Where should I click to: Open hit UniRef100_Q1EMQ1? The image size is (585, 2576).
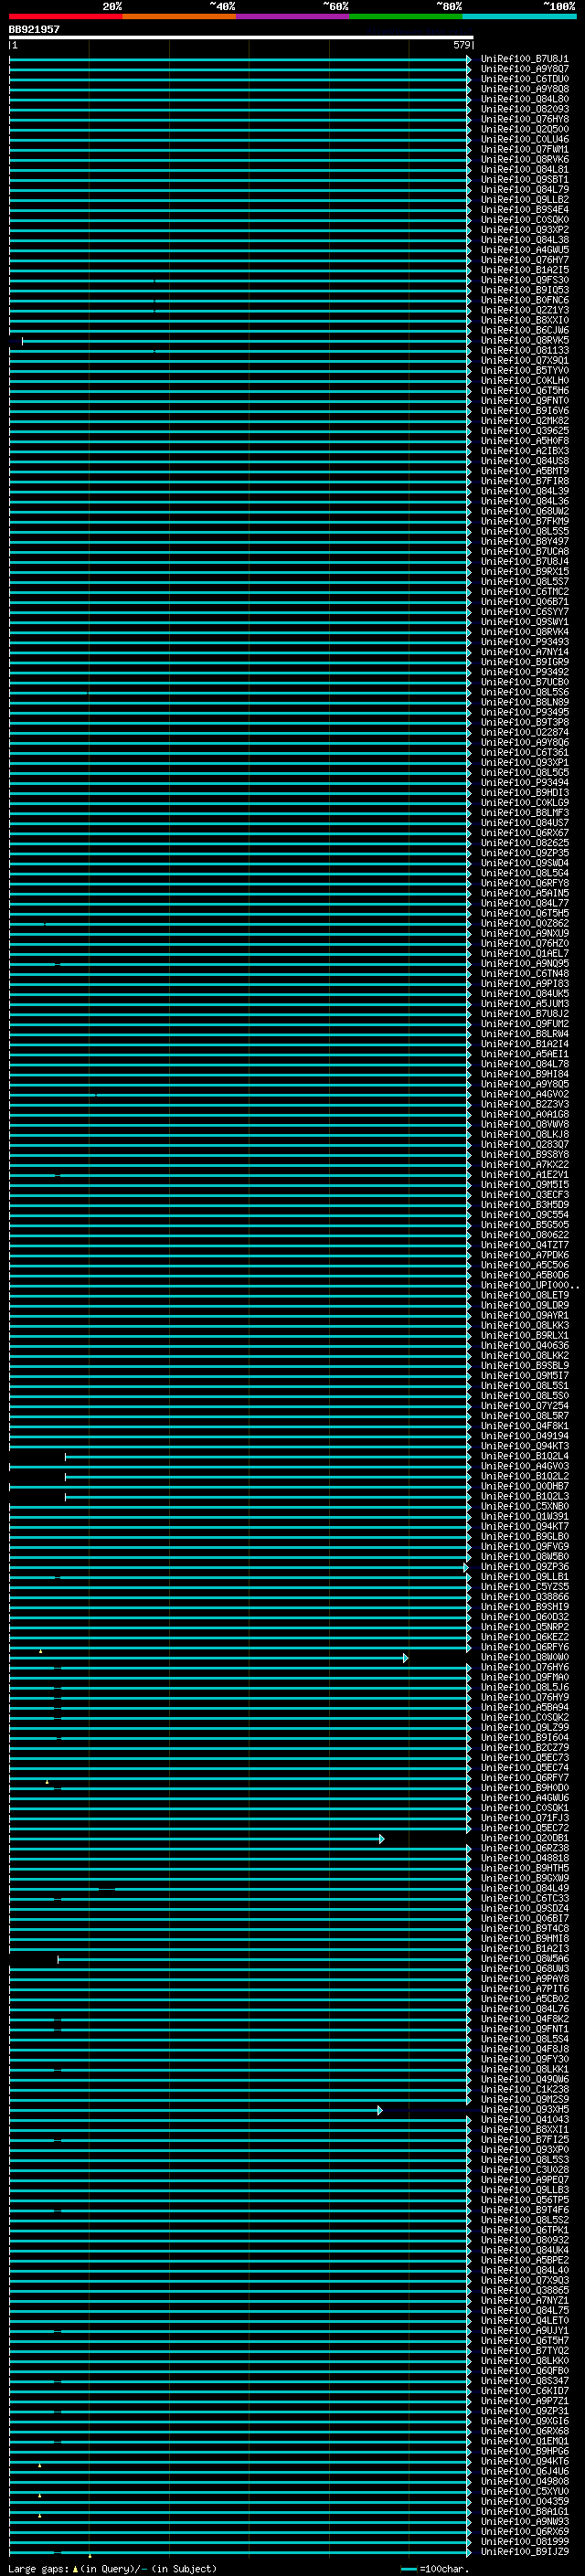(x=524, y=2442)
